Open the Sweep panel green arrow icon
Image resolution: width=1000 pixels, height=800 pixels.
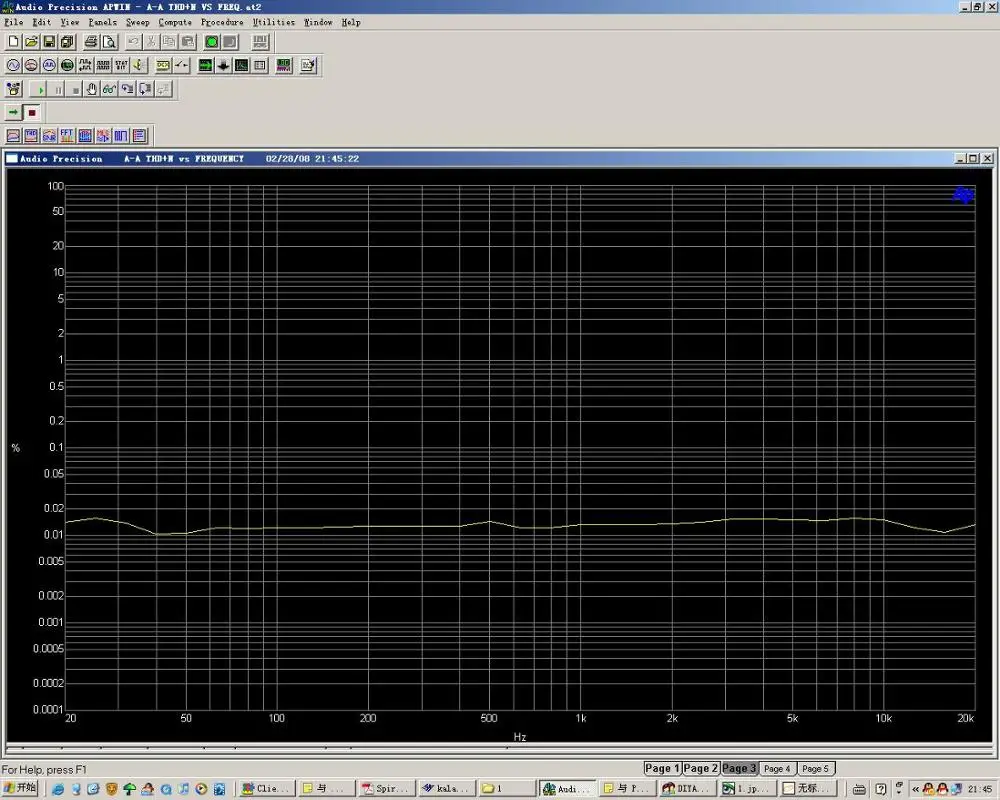tap(205, 65)
